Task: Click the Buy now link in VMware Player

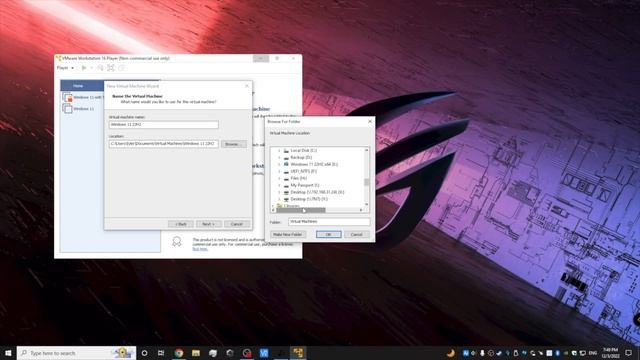Action: pyautogui.click(x=200, y=249)
